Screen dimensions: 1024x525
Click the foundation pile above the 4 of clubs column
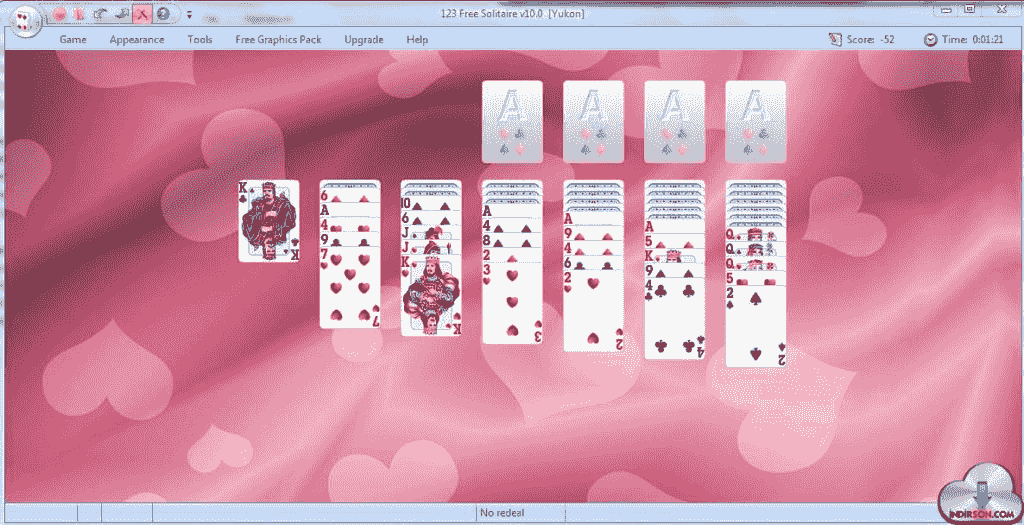[x=675, y=121]
